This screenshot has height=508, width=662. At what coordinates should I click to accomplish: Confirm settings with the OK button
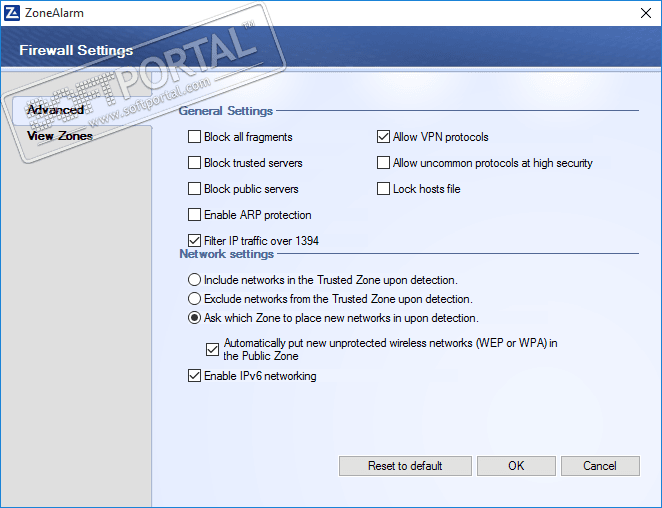516,466
